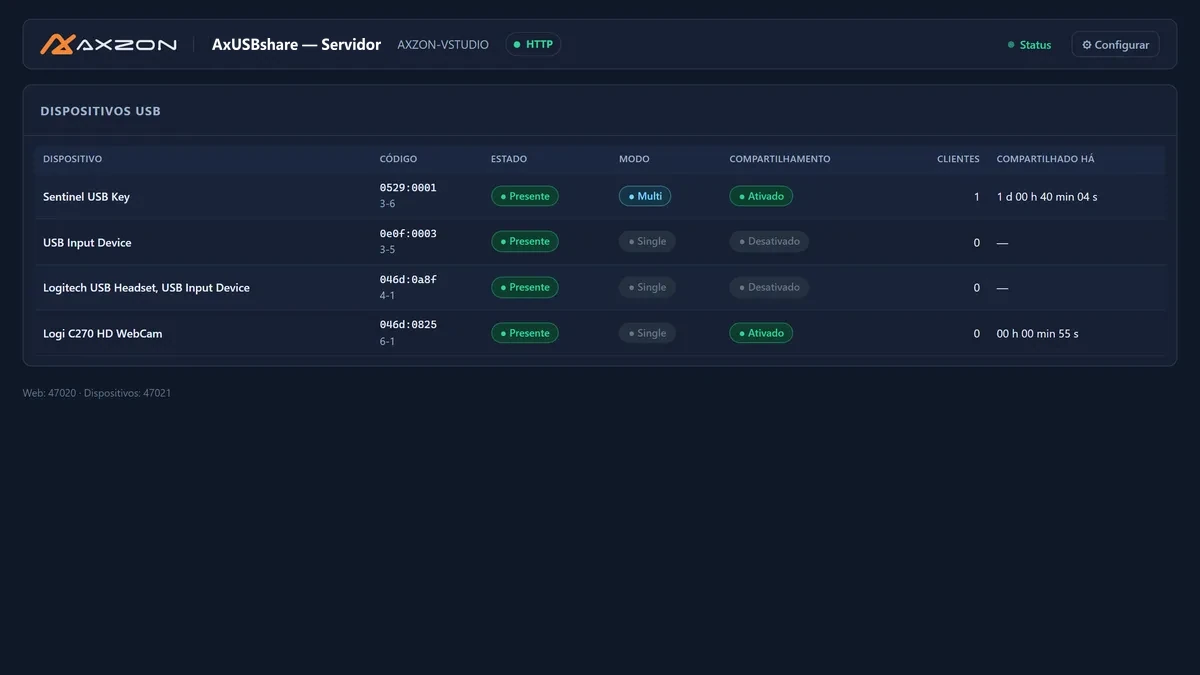1200x675 pixels.
Task: Click the Web and Dispositivos ports footer text
Action: 97,393
